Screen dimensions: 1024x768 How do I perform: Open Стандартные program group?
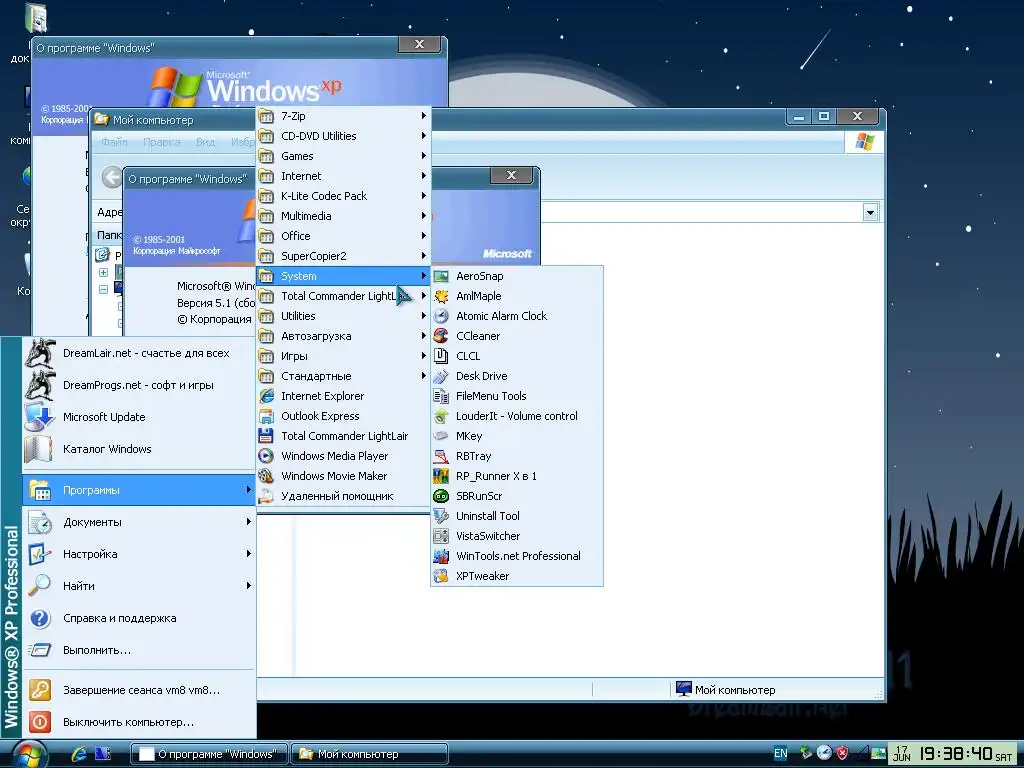(344, 376)
